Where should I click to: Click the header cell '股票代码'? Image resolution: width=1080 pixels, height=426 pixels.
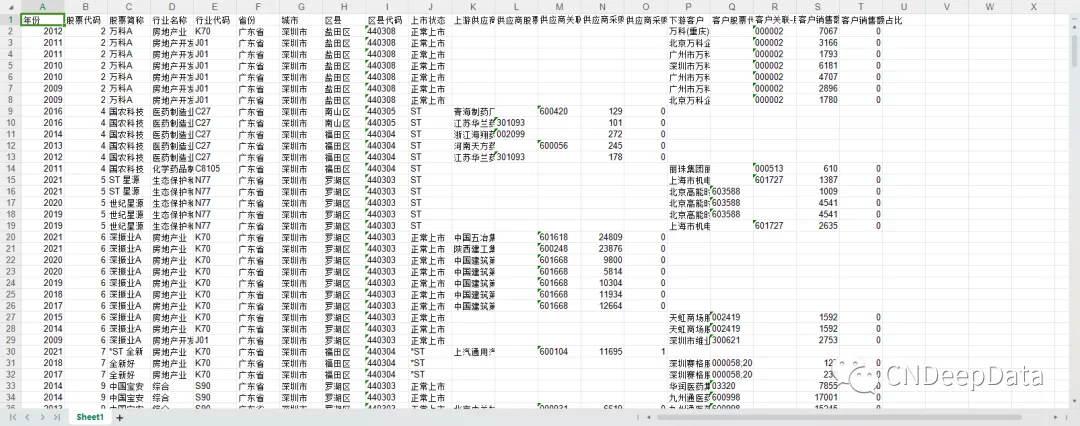click(x=85, y=20)
